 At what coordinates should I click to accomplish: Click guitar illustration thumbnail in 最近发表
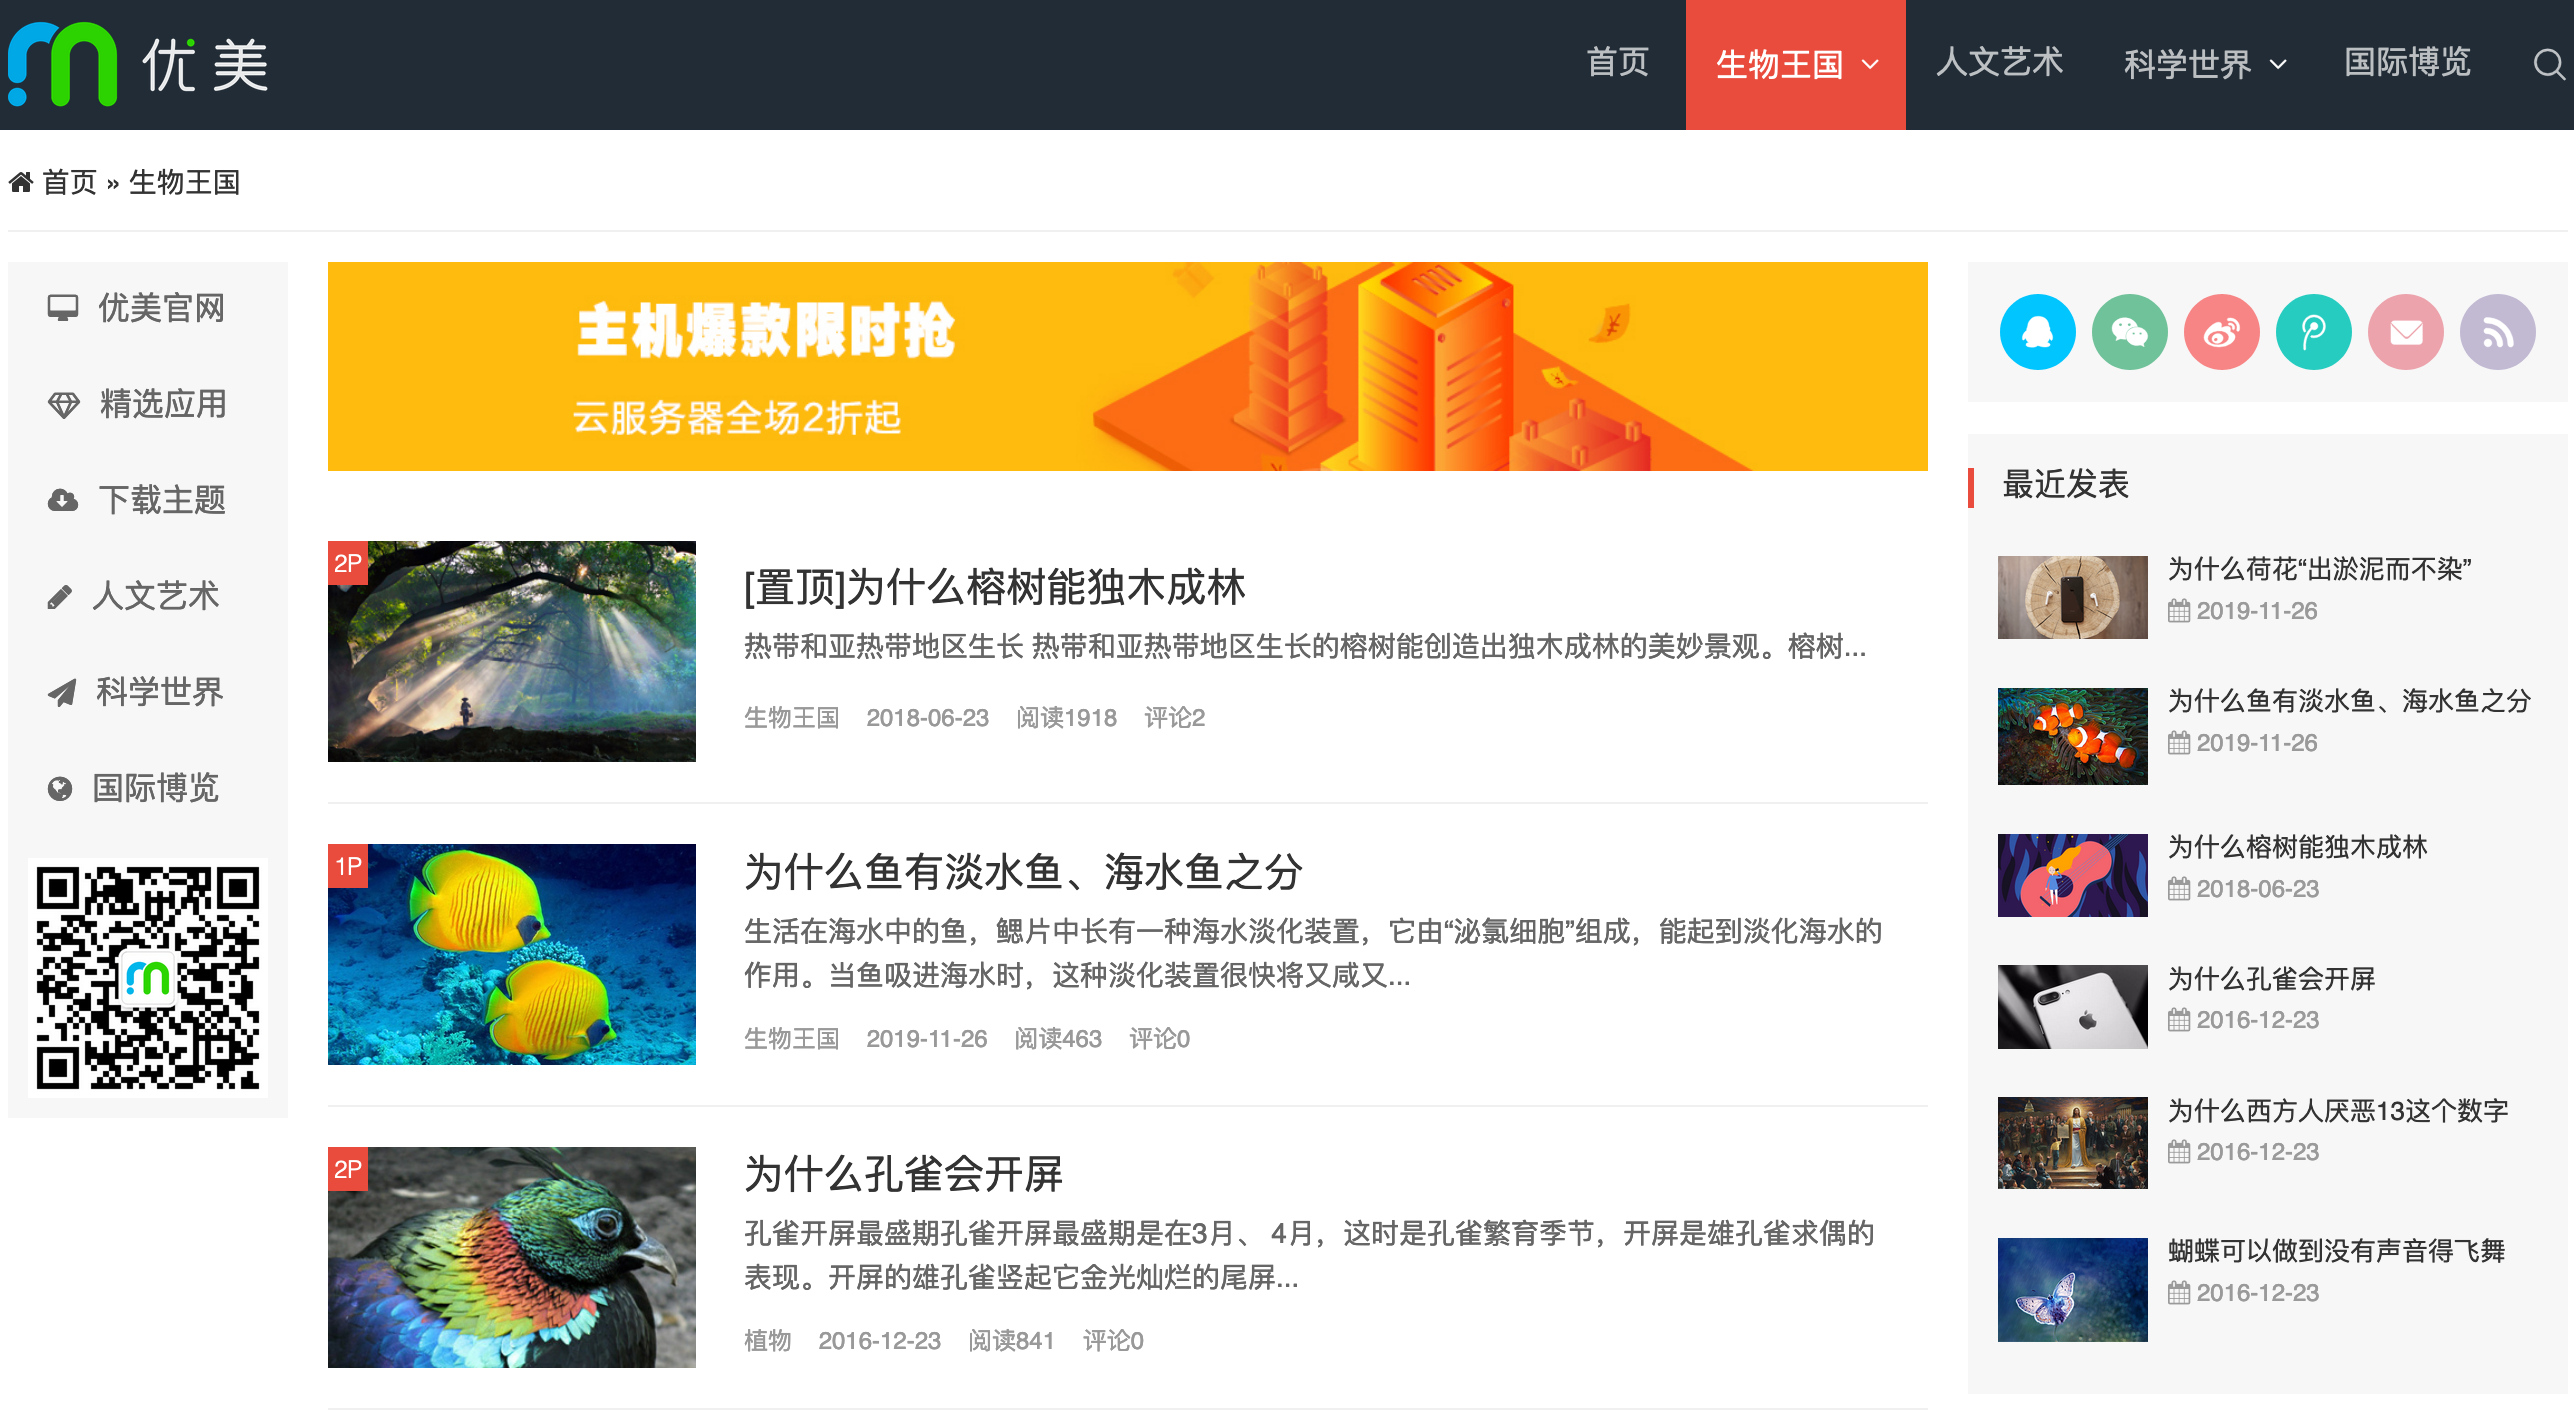click(2072, 876)
